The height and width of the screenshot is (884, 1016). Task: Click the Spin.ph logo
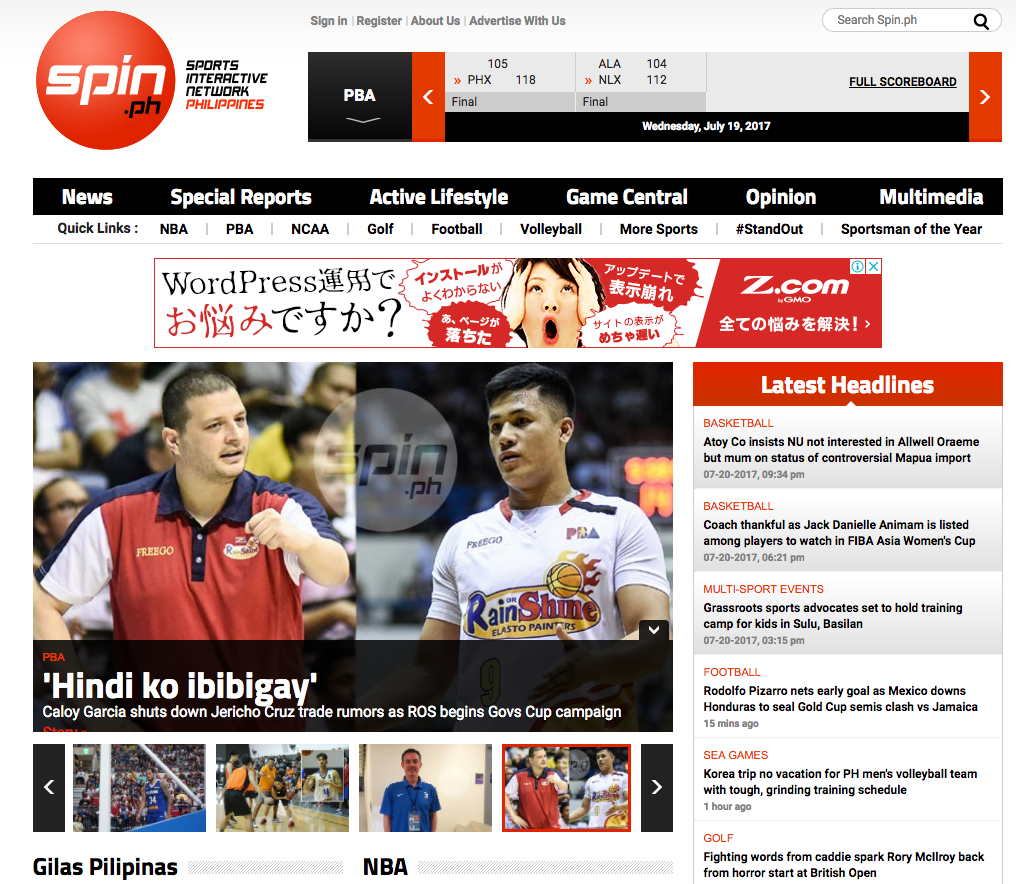click(106, 80)
